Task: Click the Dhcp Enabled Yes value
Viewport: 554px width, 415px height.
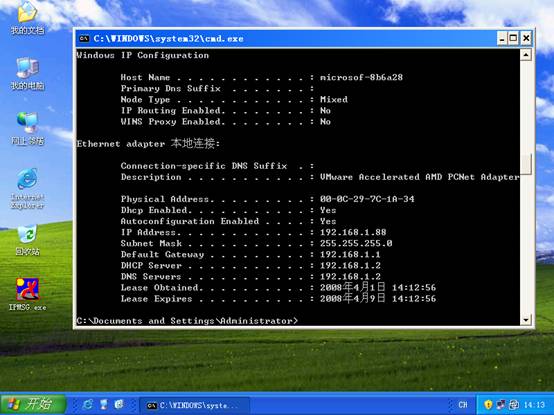Action: (x=328, y=210)
